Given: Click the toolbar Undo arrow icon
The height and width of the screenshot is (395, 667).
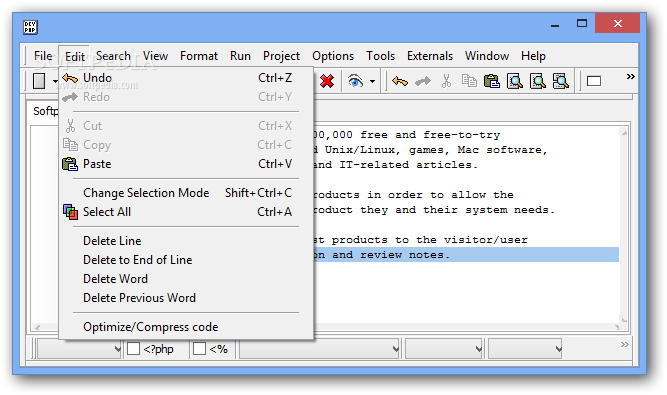Looking at the screenshot, I should point(400,81).
